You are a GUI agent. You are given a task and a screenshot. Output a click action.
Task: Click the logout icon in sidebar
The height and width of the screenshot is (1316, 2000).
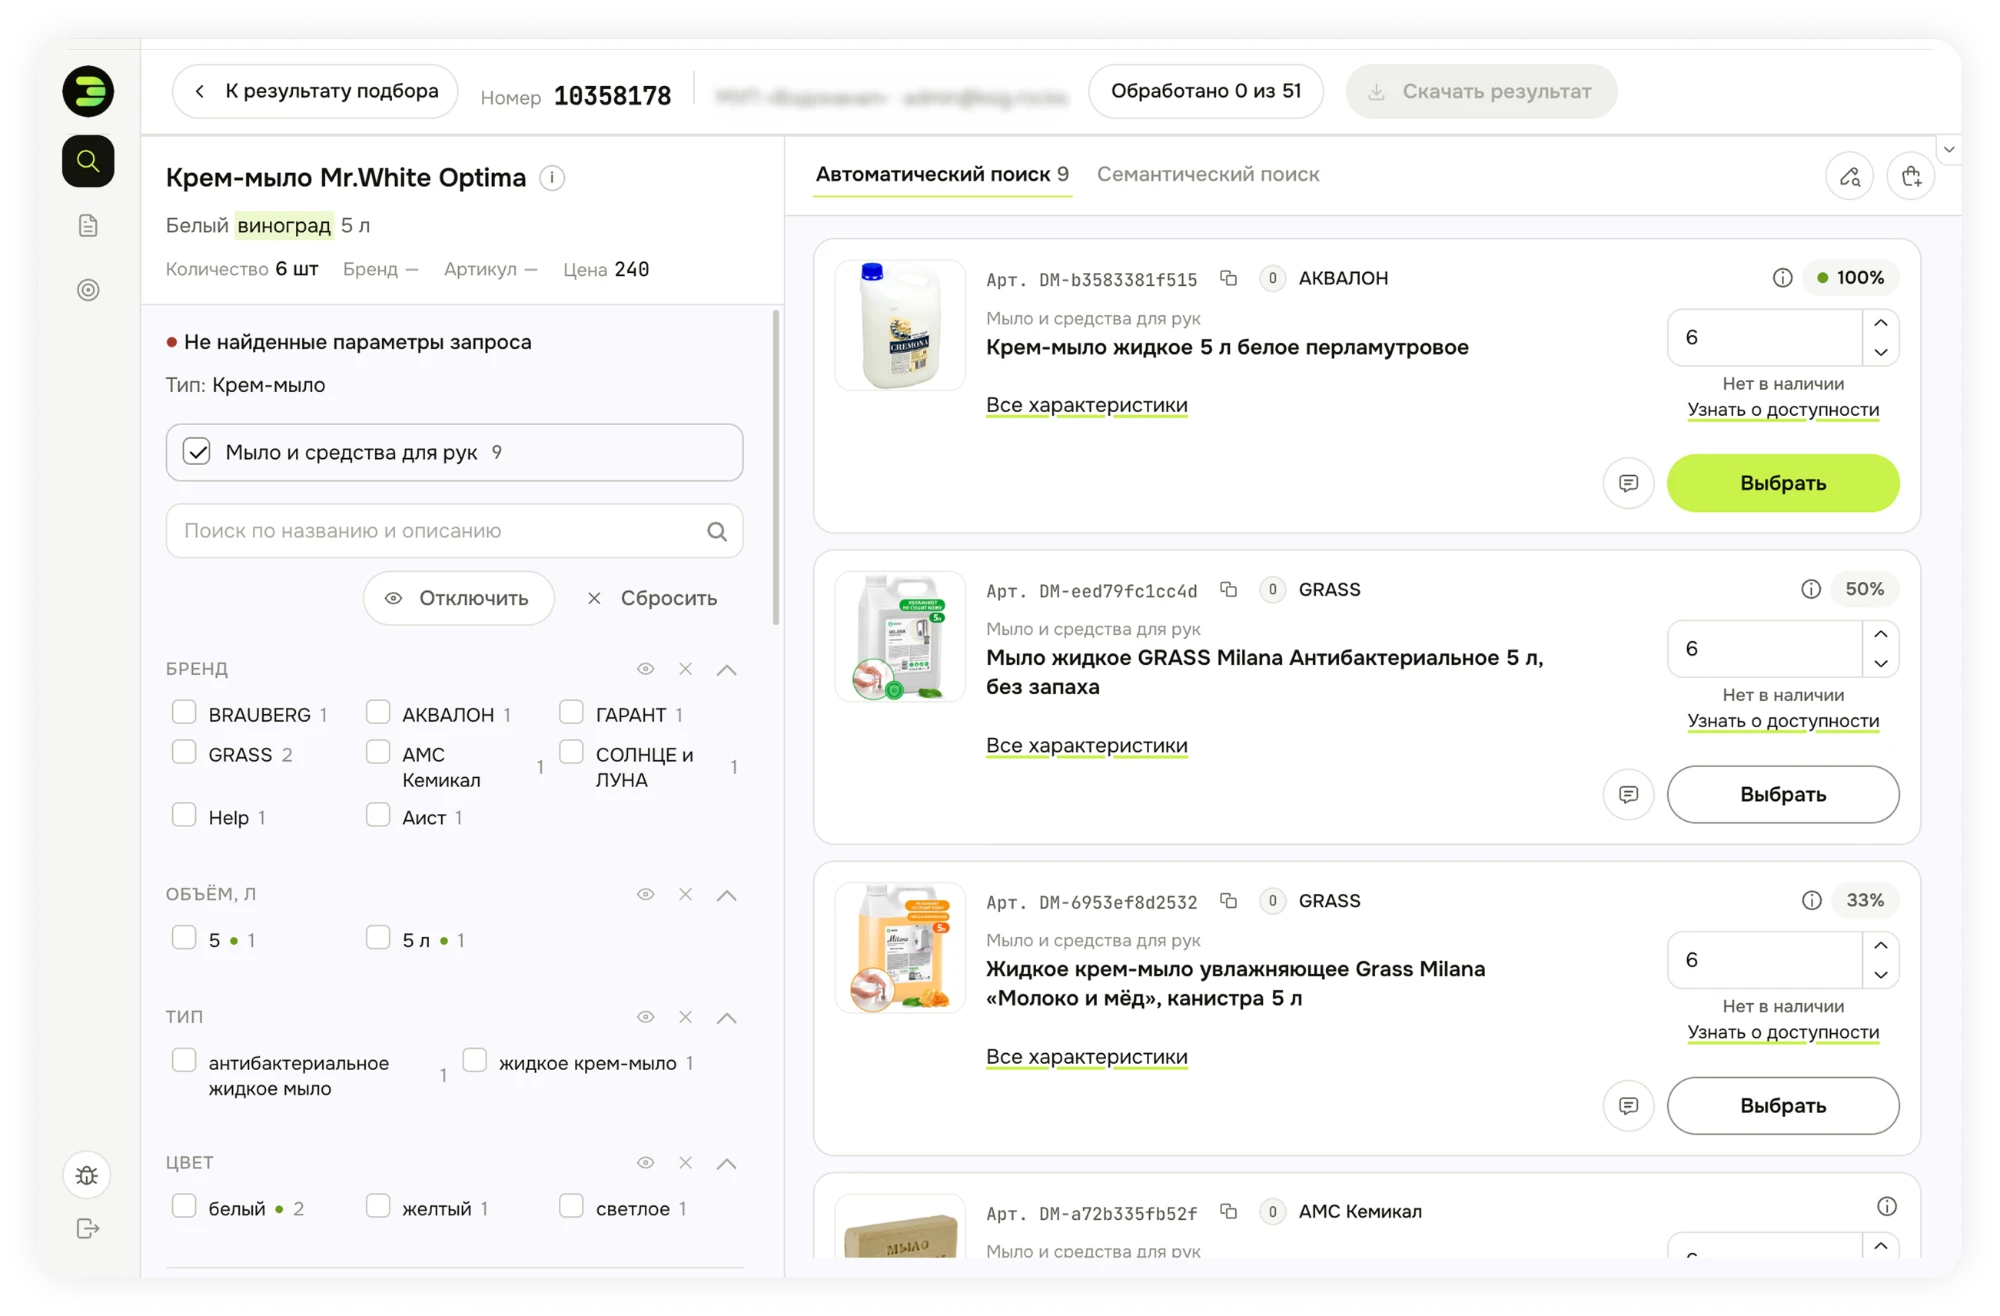click(x=88, y=1229)
